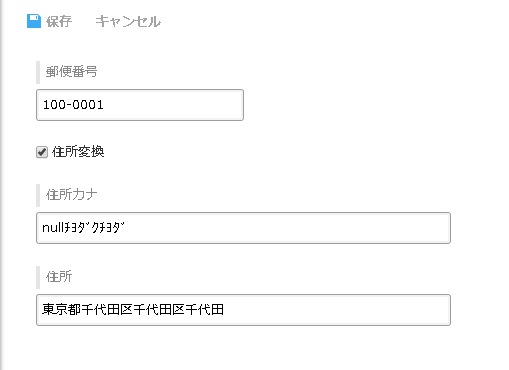Focus the 住所カナ input field
509x370 pixels.
(x=243, y=228)
